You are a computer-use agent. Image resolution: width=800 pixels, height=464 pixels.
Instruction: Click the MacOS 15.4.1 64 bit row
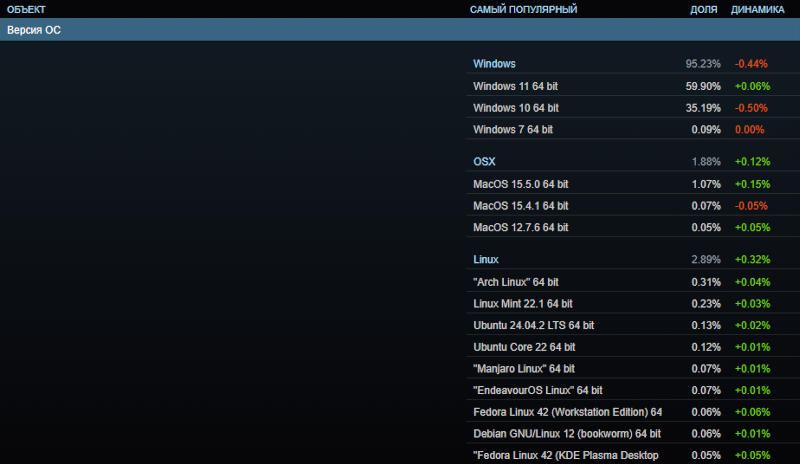coord(520,206)
